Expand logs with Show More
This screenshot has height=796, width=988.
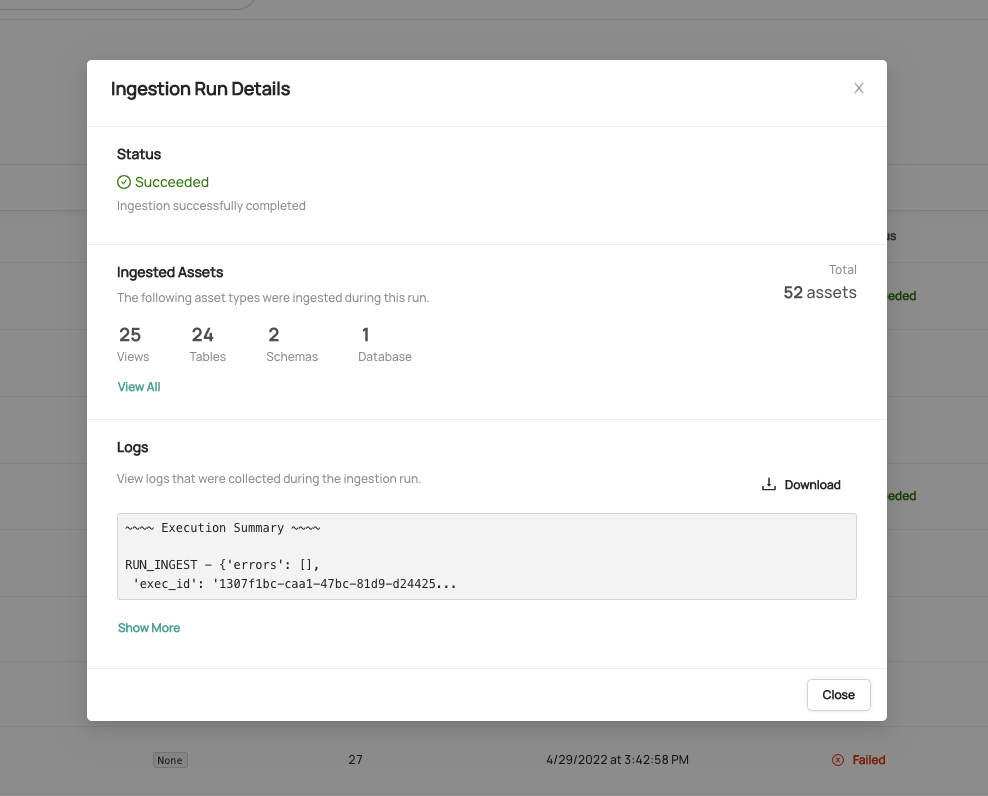[x=149, y=628]
